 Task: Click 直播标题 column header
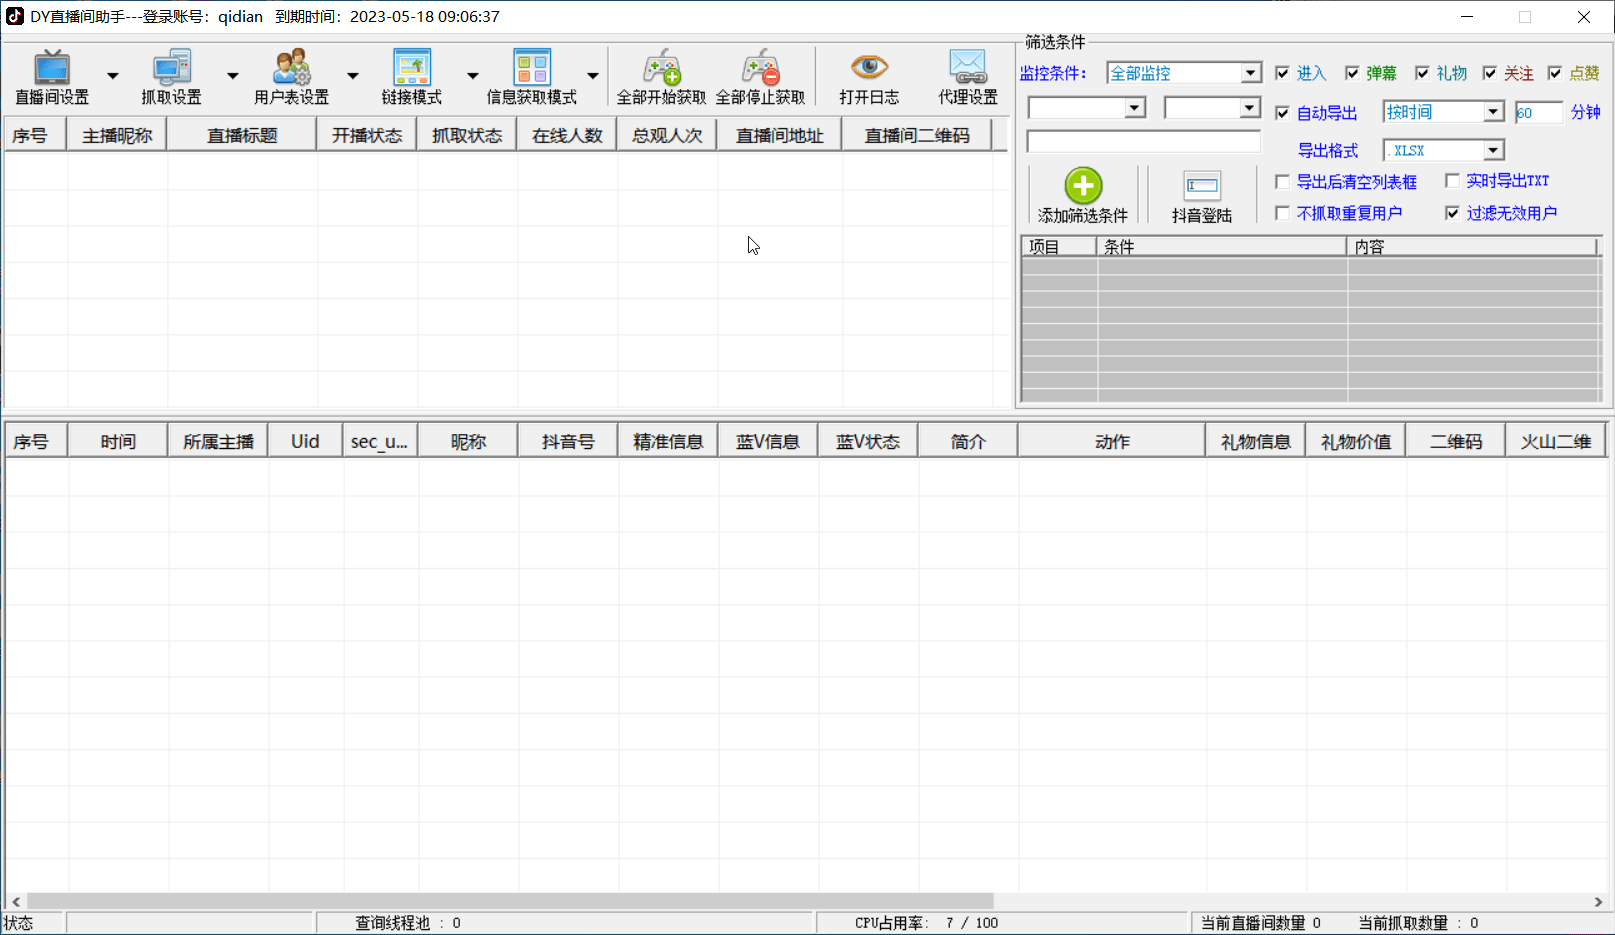[242, 135]
